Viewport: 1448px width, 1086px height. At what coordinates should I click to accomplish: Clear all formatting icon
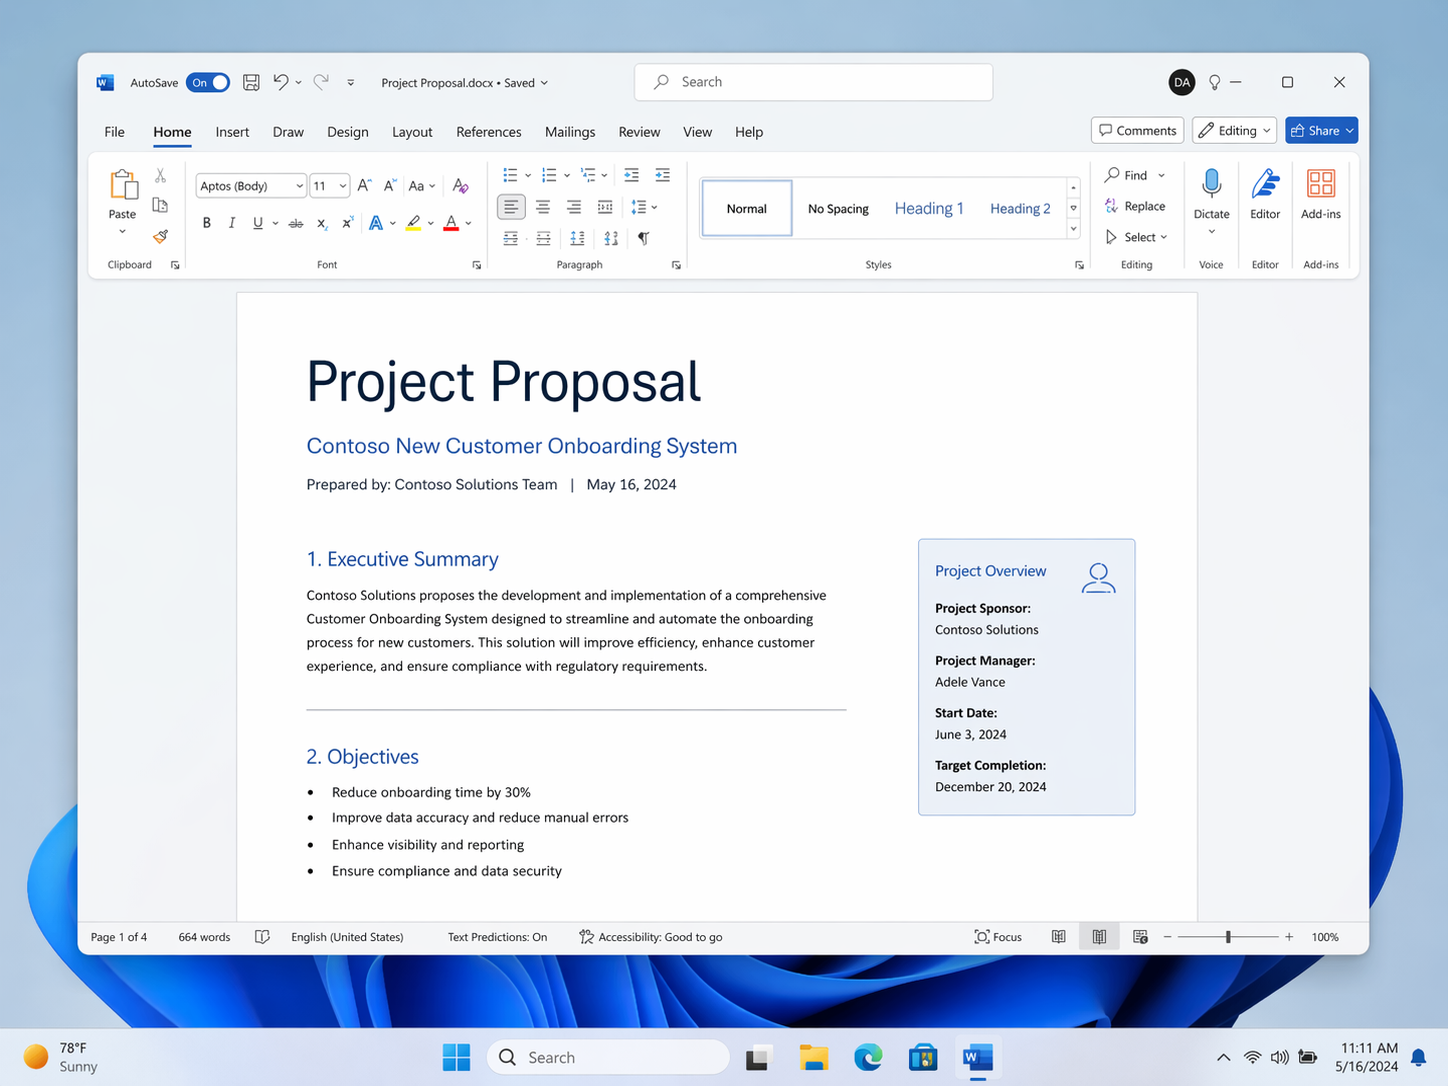(x=460, y=186)
